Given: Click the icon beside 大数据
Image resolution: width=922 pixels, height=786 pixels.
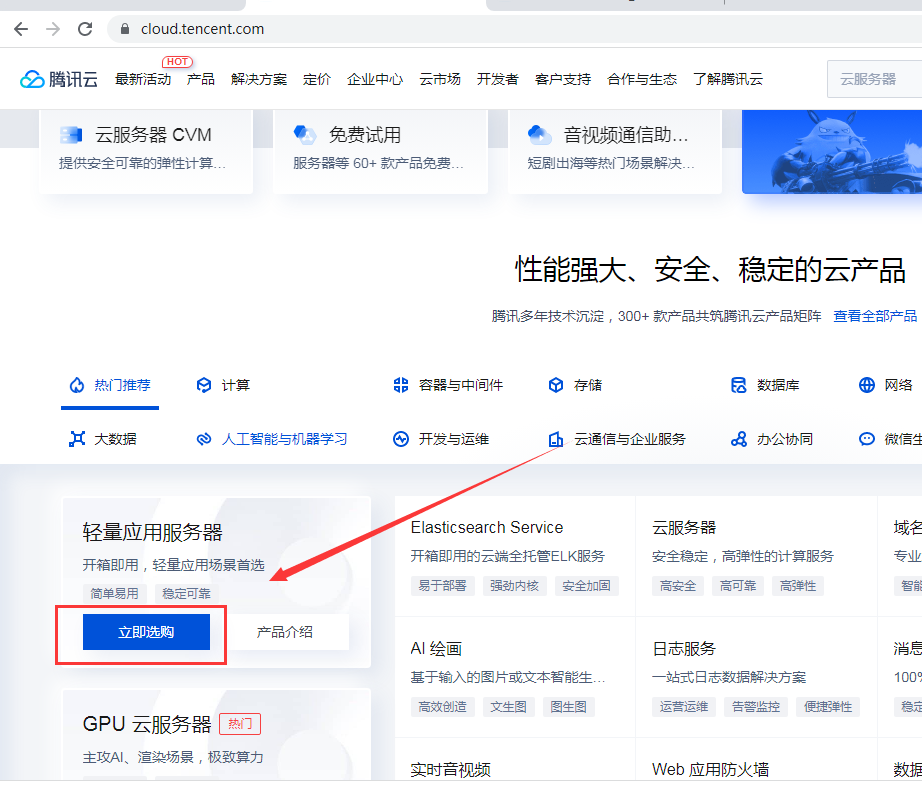Looking at the screenshot, I should coord(77,439).
